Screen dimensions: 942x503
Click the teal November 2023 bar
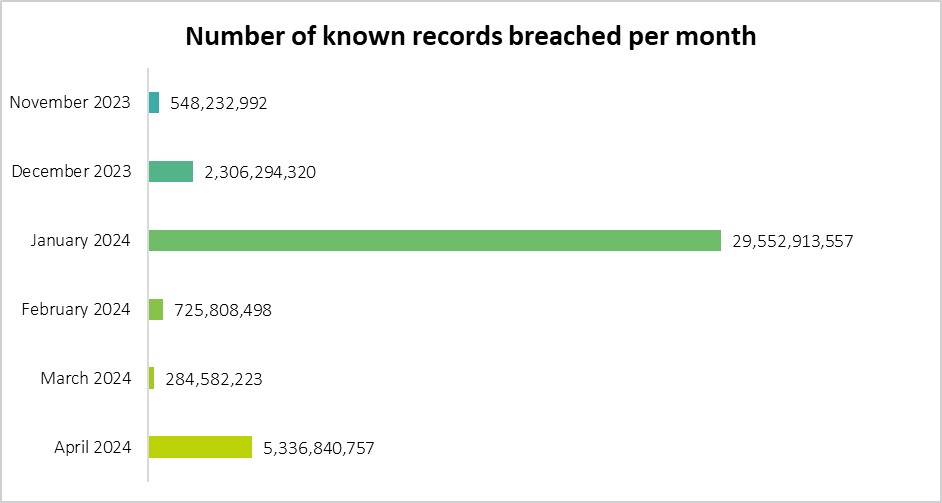[x=154, y=102]
